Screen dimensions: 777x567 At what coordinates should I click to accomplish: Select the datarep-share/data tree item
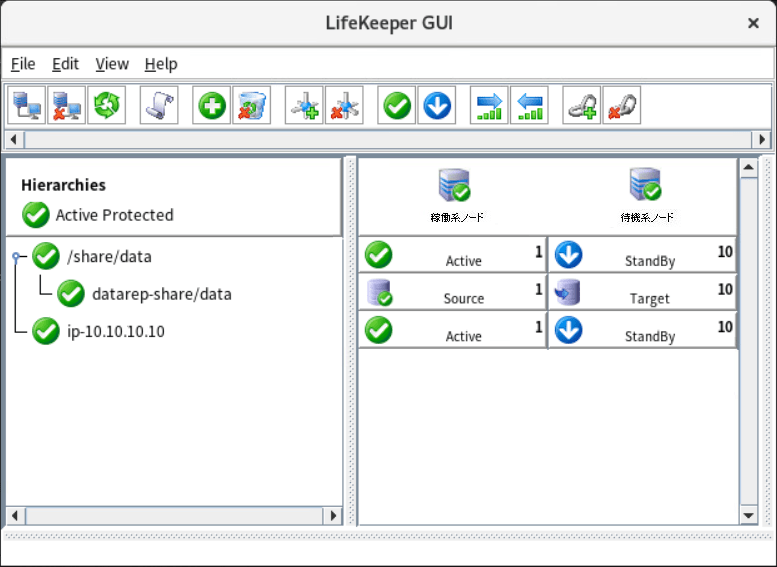click(162, 294)
